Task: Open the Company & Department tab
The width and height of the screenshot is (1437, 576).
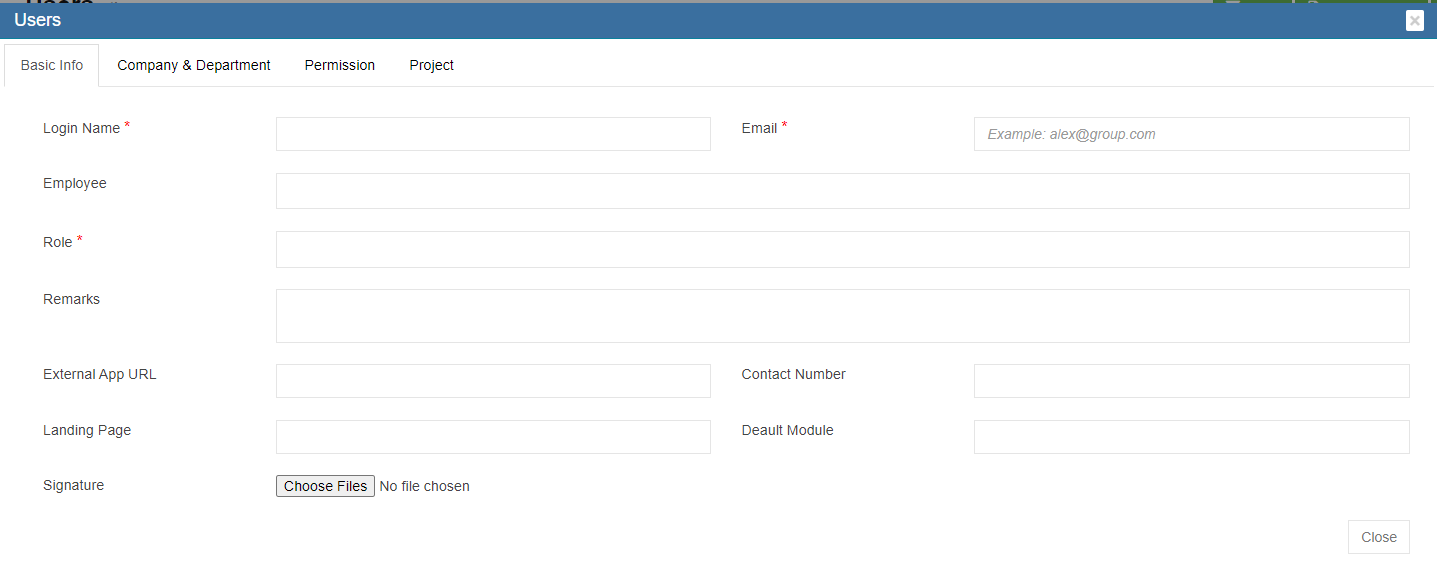Action: tap(194, 65)
